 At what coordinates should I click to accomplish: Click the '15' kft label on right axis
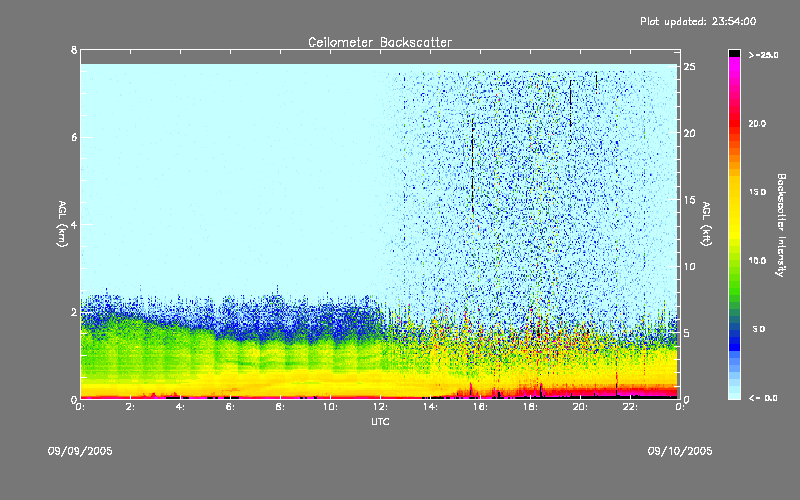coord(689,200)
